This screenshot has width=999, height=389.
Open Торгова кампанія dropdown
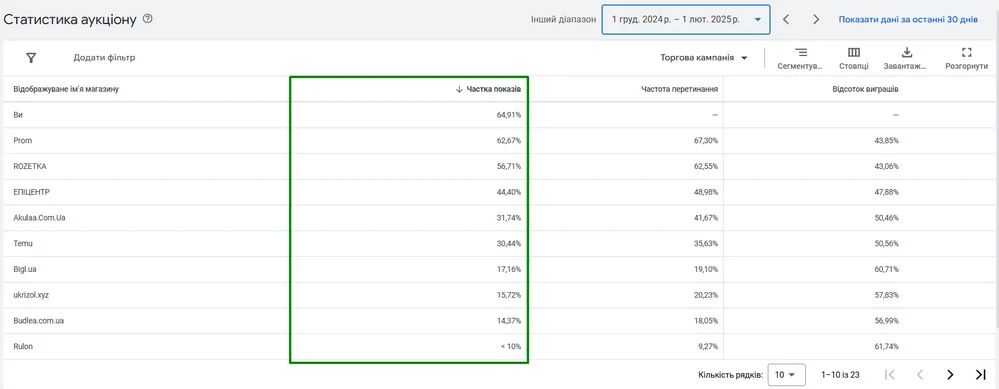pos(704,58)
